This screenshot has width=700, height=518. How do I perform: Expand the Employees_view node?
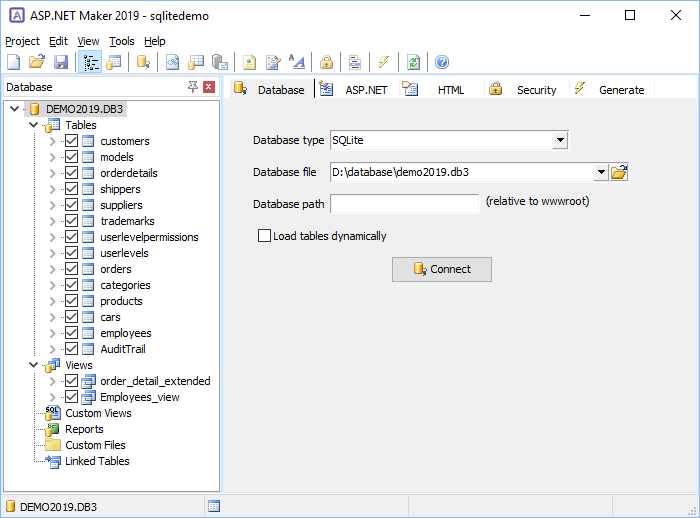(x=52, y=397)
